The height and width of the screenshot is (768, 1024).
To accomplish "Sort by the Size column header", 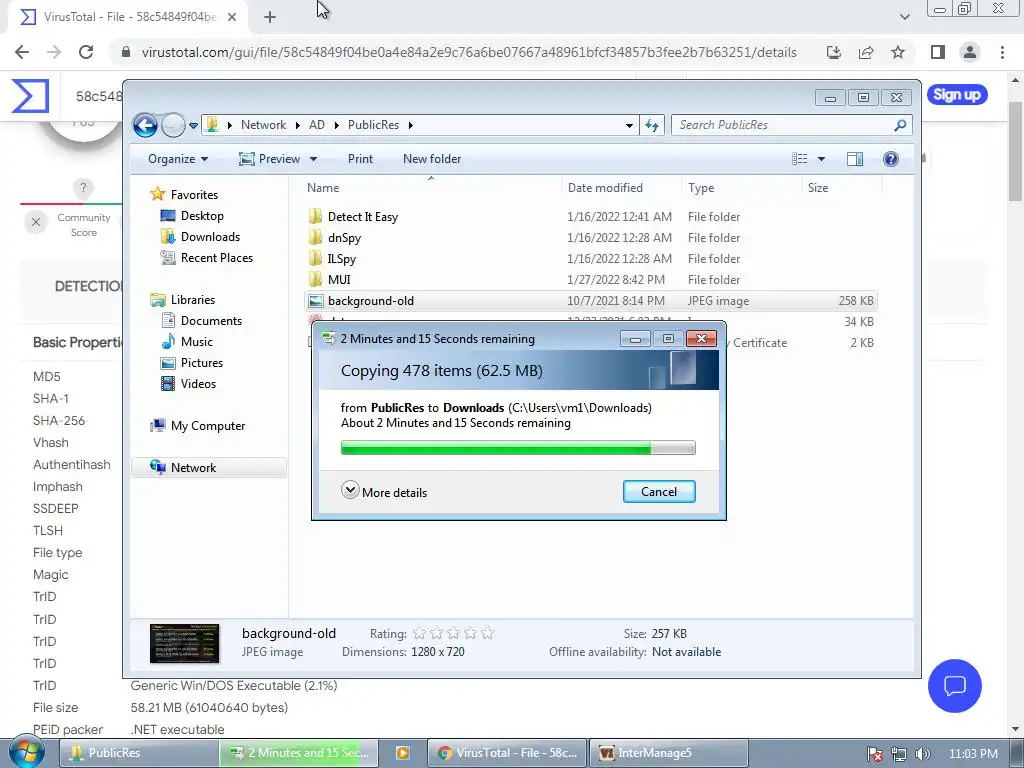I will pos(818,187).
